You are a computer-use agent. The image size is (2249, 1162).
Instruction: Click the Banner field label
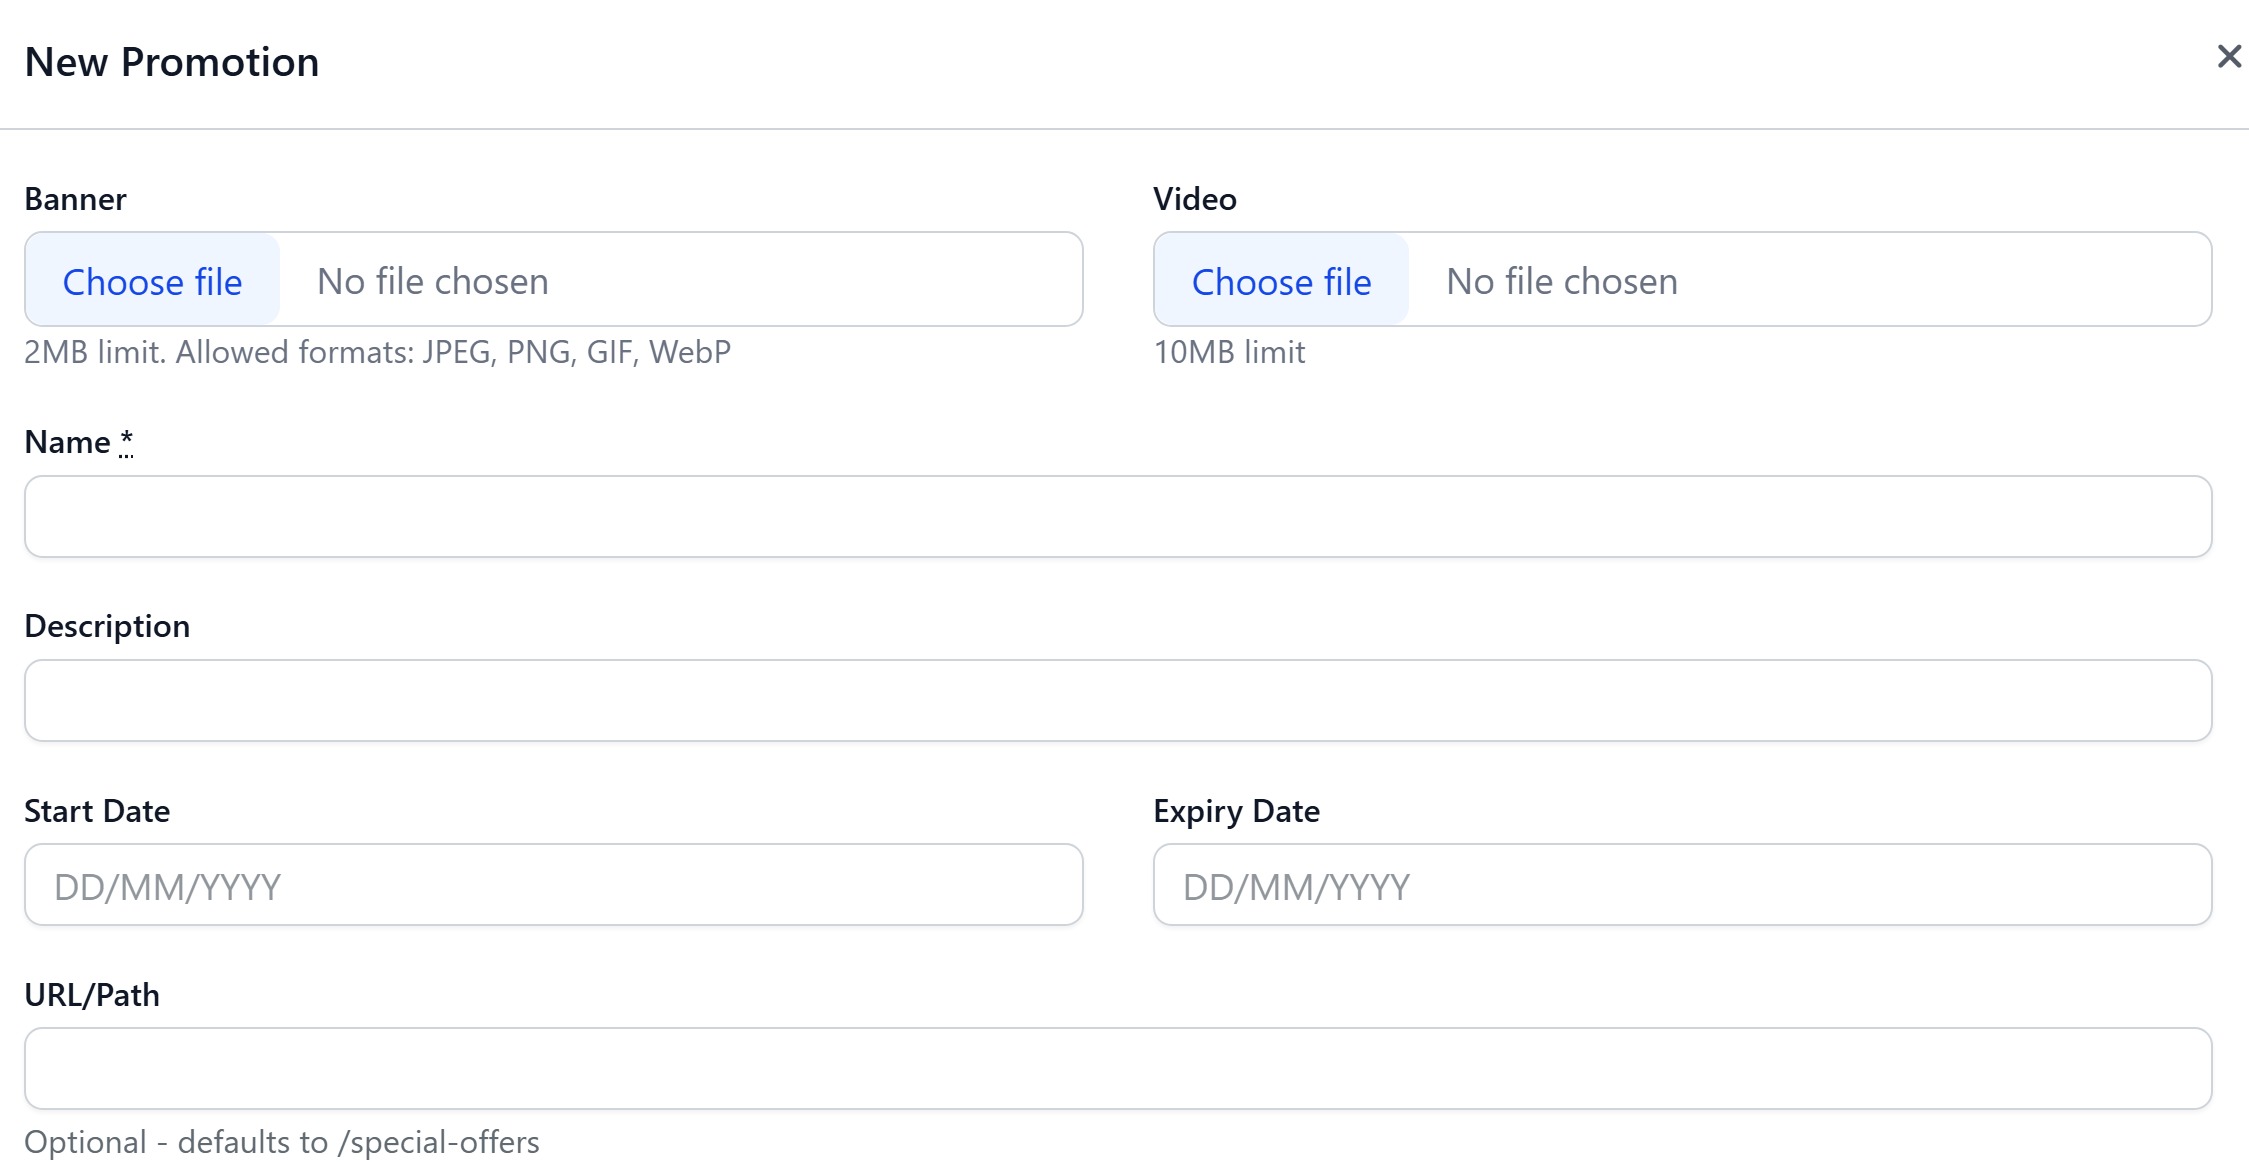[x=75, y=199]
